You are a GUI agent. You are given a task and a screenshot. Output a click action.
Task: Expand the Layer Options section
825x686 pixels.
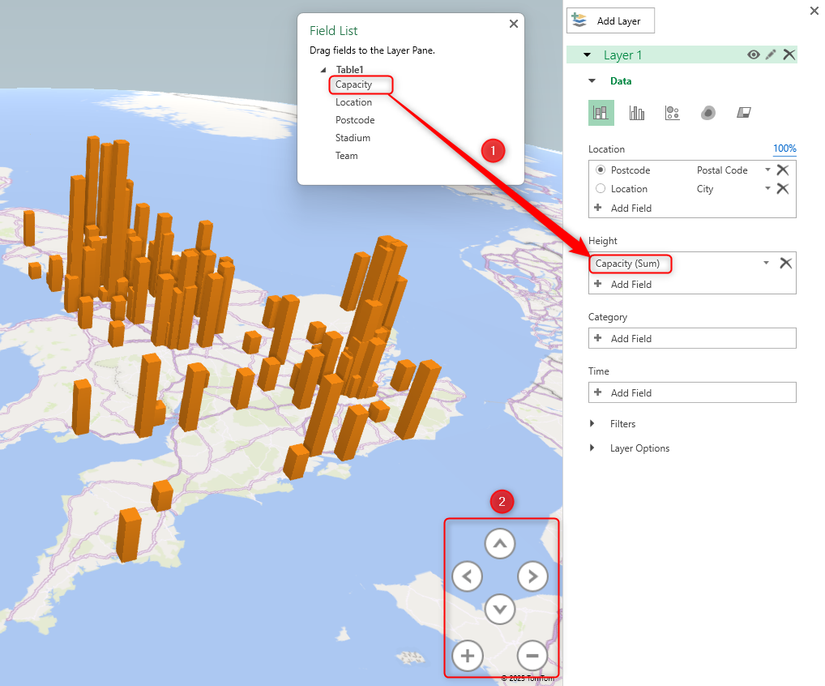639,448
